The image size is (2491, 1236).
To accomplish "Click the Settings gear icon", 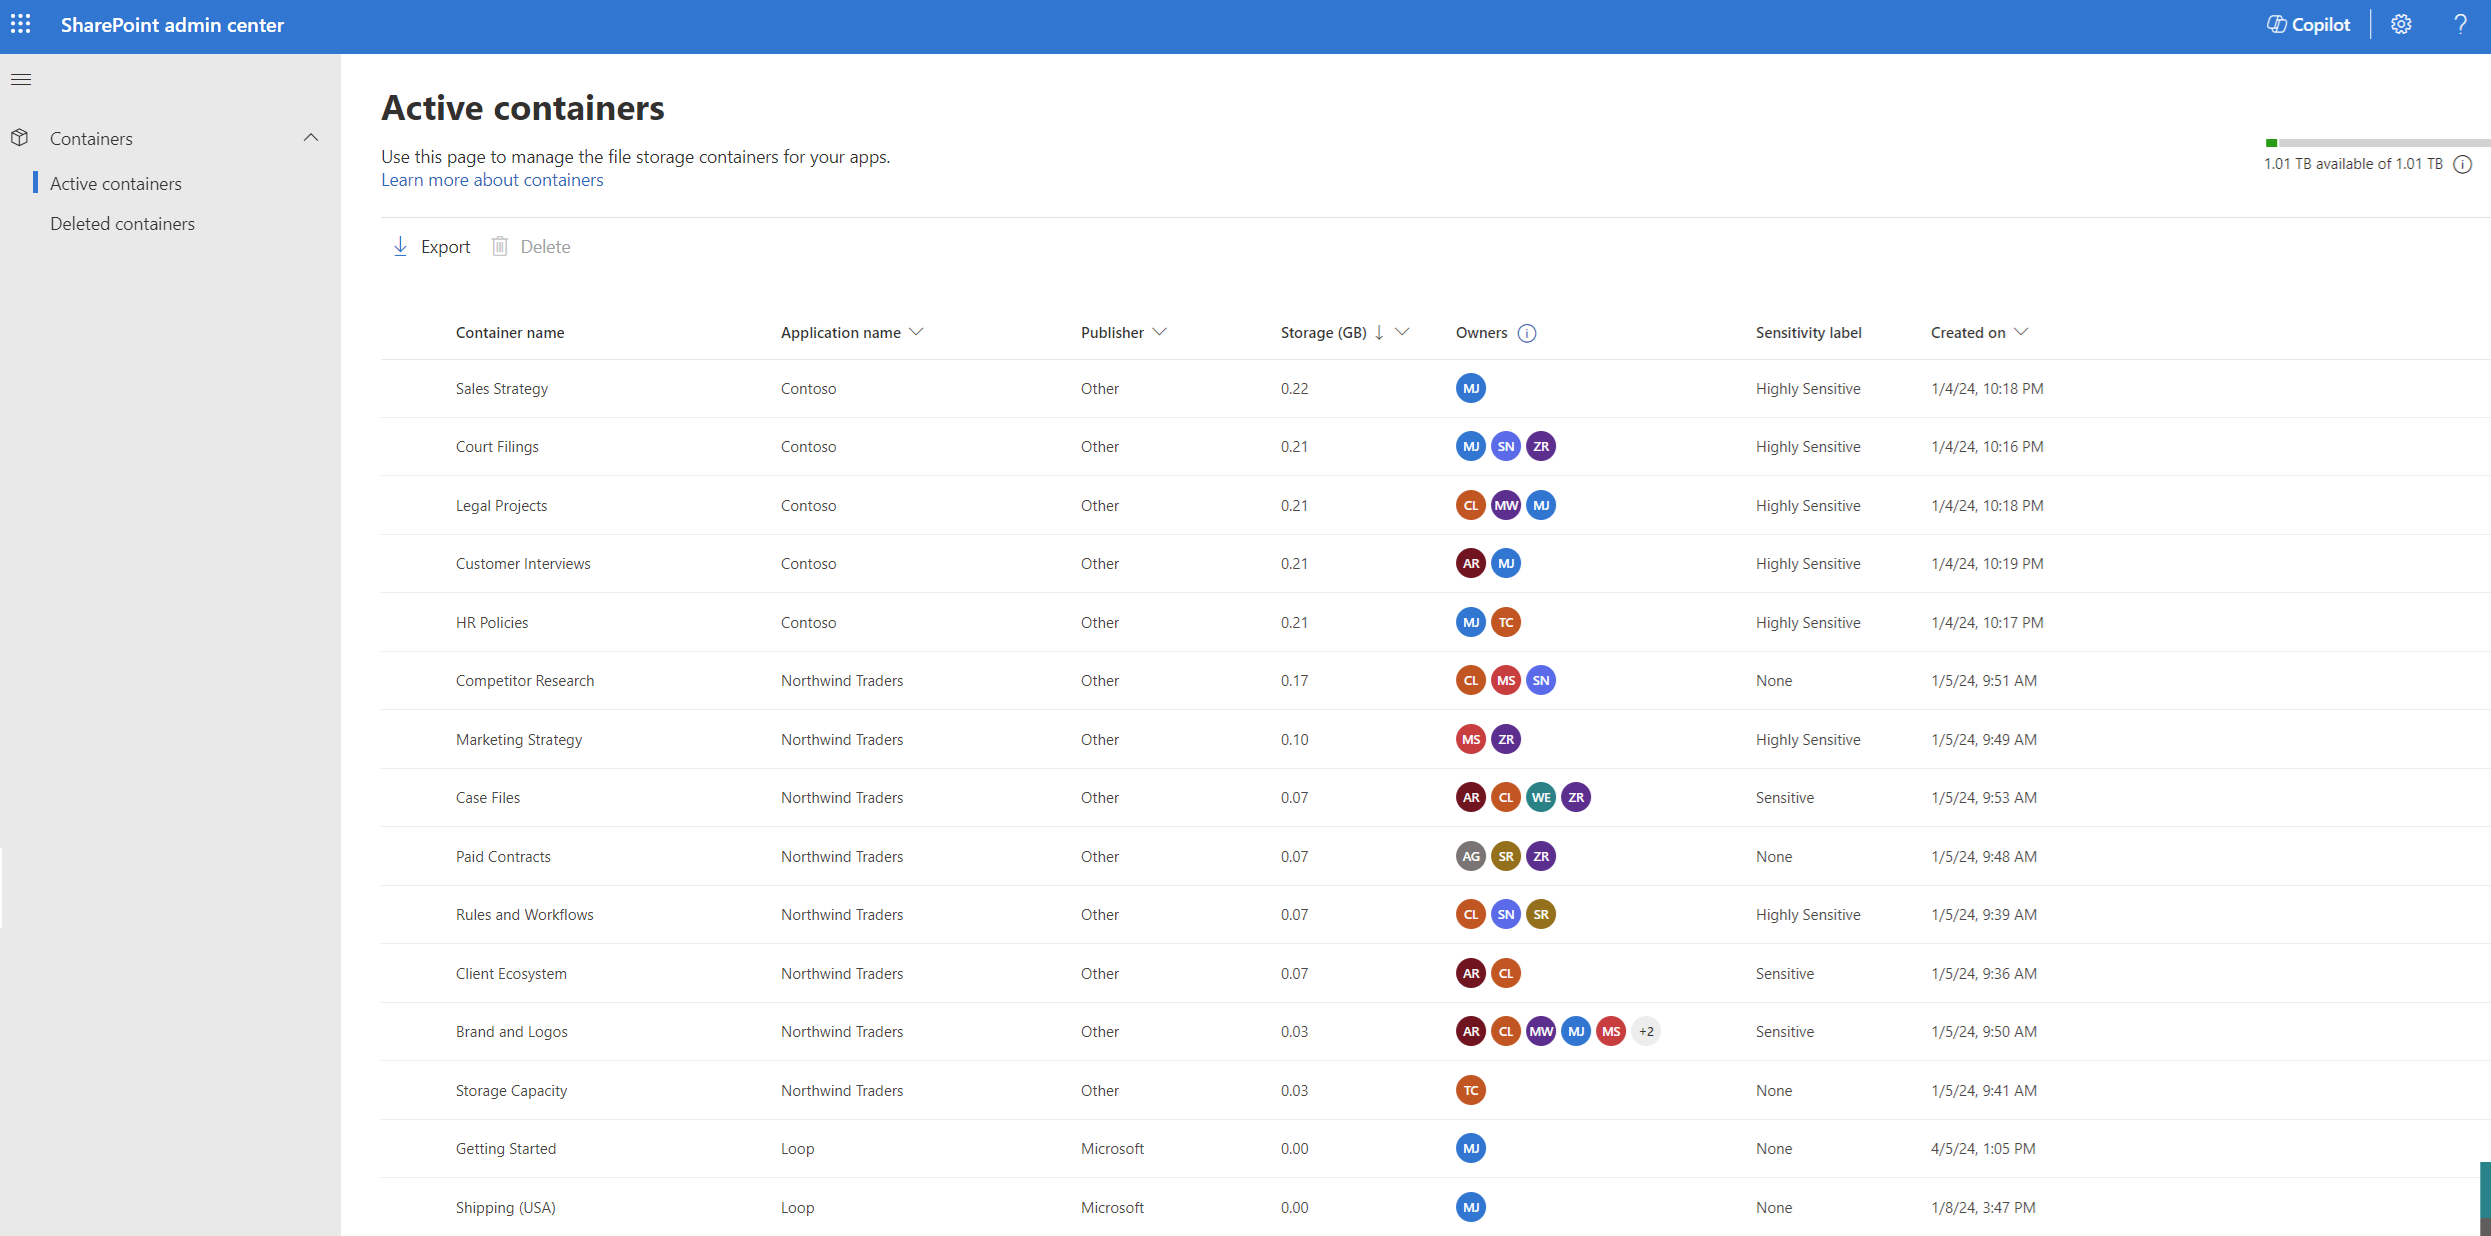I will pos(2402,25).
